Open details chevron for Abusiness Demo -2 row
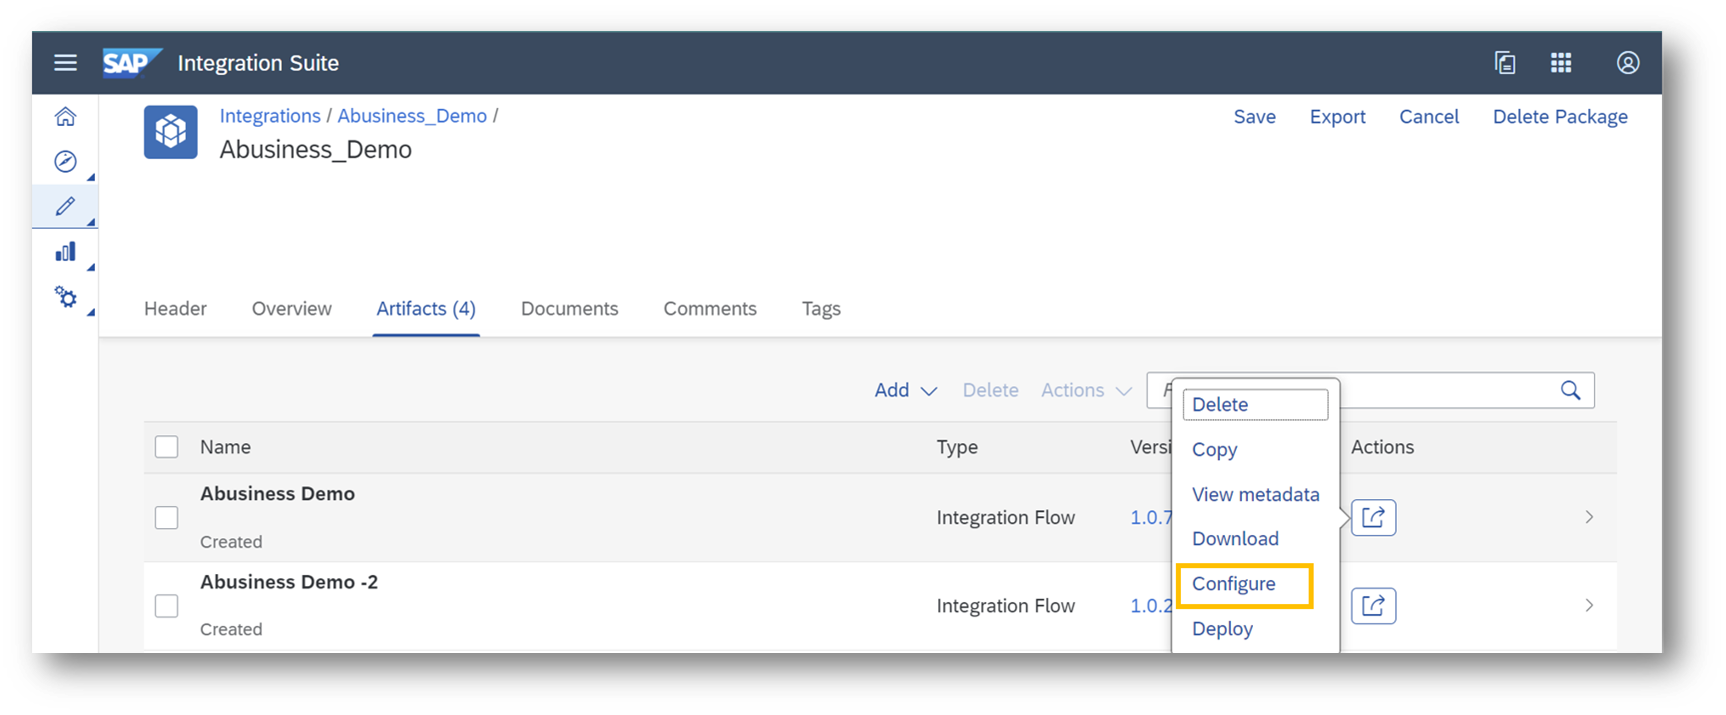 pyautogui.click(x=1589, y=605)
